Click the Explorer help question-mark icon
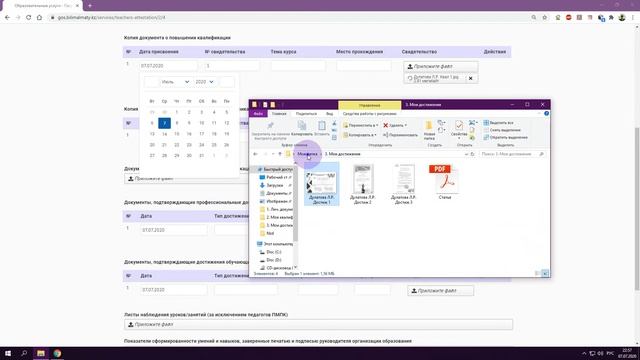Image resolution: width=640 pixels, height=360 pixels. (x=546, y=113)
